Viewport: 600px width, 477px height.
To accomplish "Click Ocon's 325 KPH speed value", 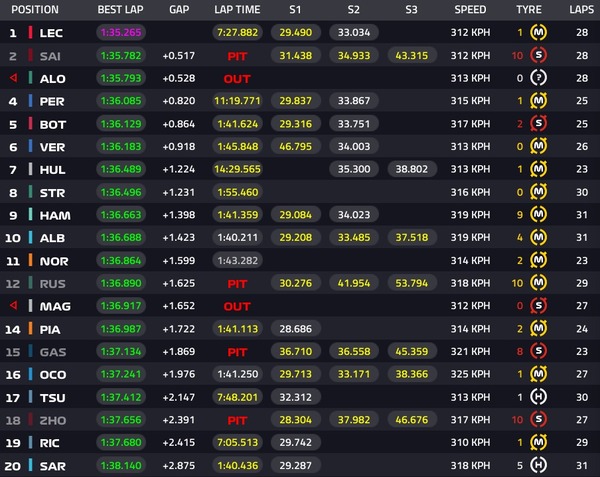I will click(x=470, y=374).
